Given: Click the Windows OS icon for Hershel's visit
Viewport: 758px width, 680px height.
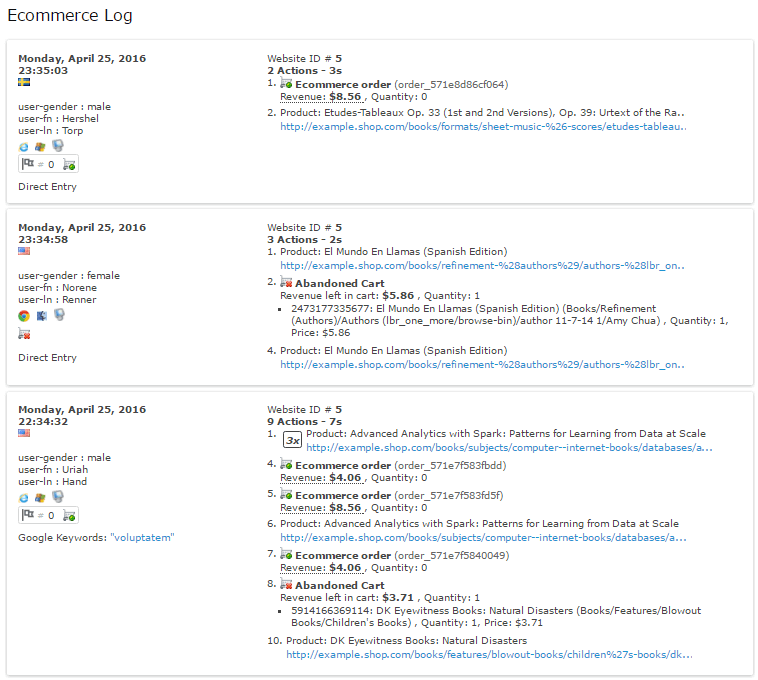Looking at the screenshot, I should tap(40, 145).
